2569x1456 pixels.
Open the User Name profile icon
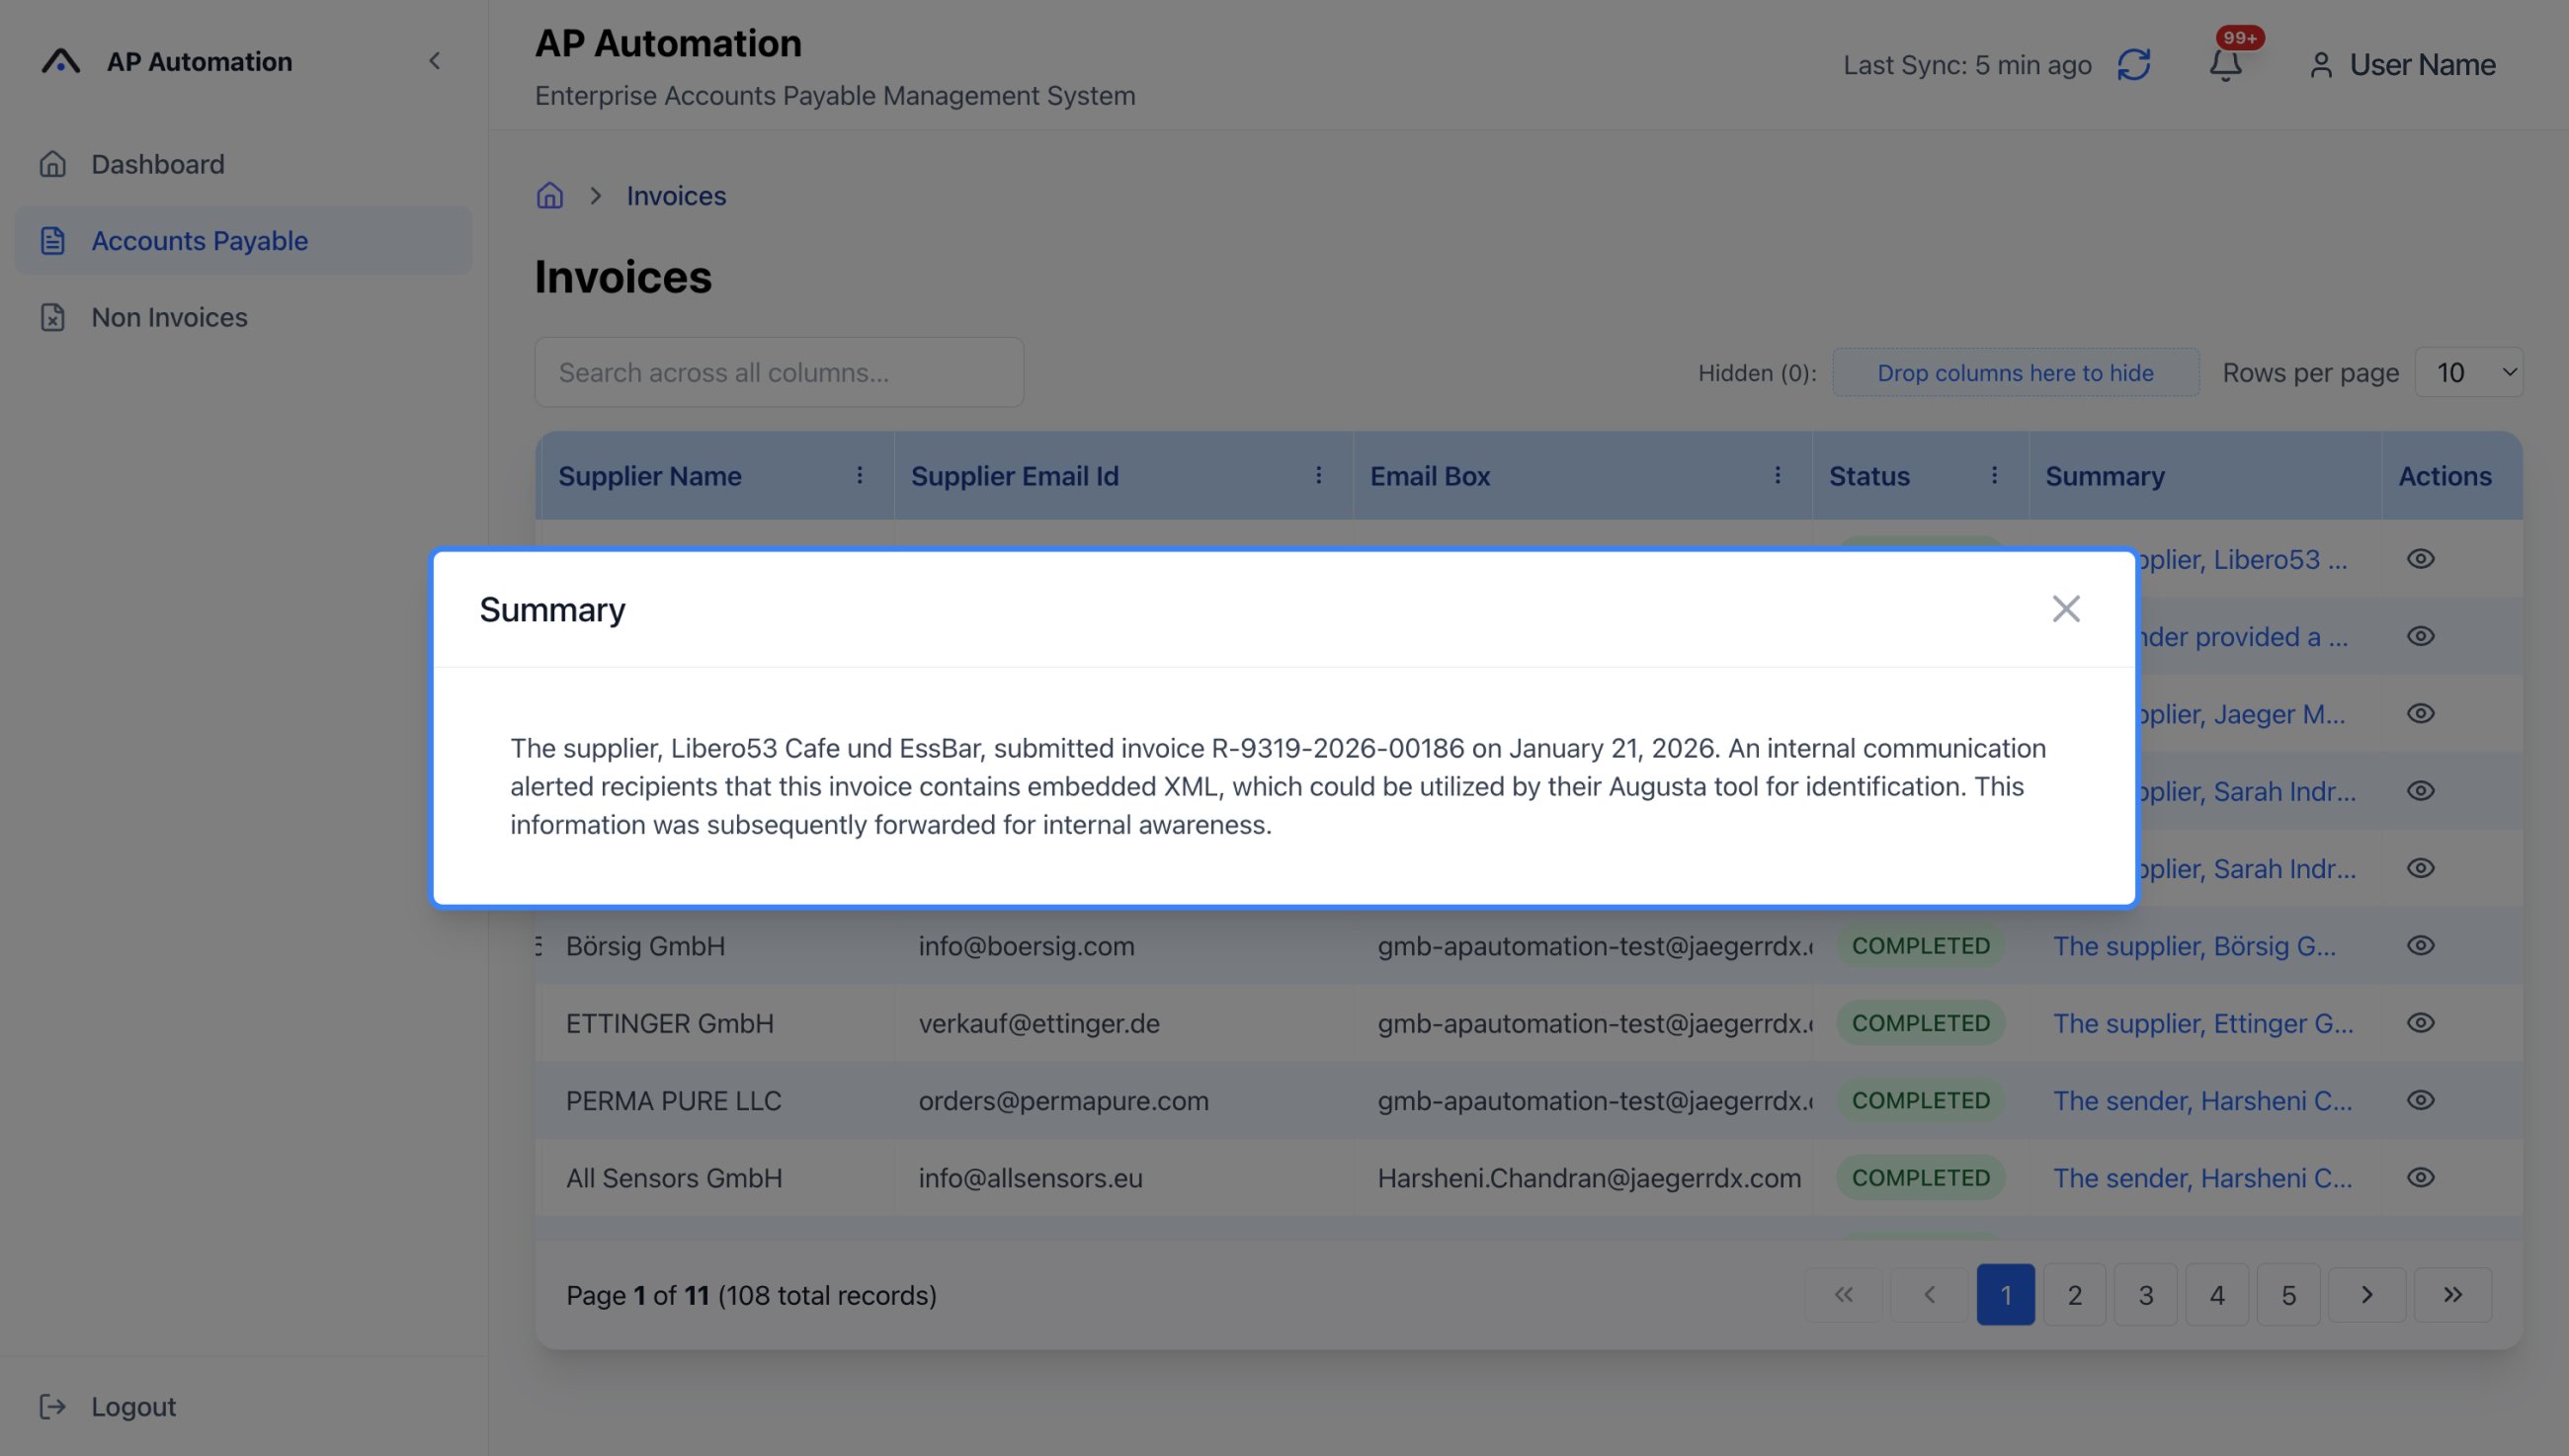[2322, 64]
